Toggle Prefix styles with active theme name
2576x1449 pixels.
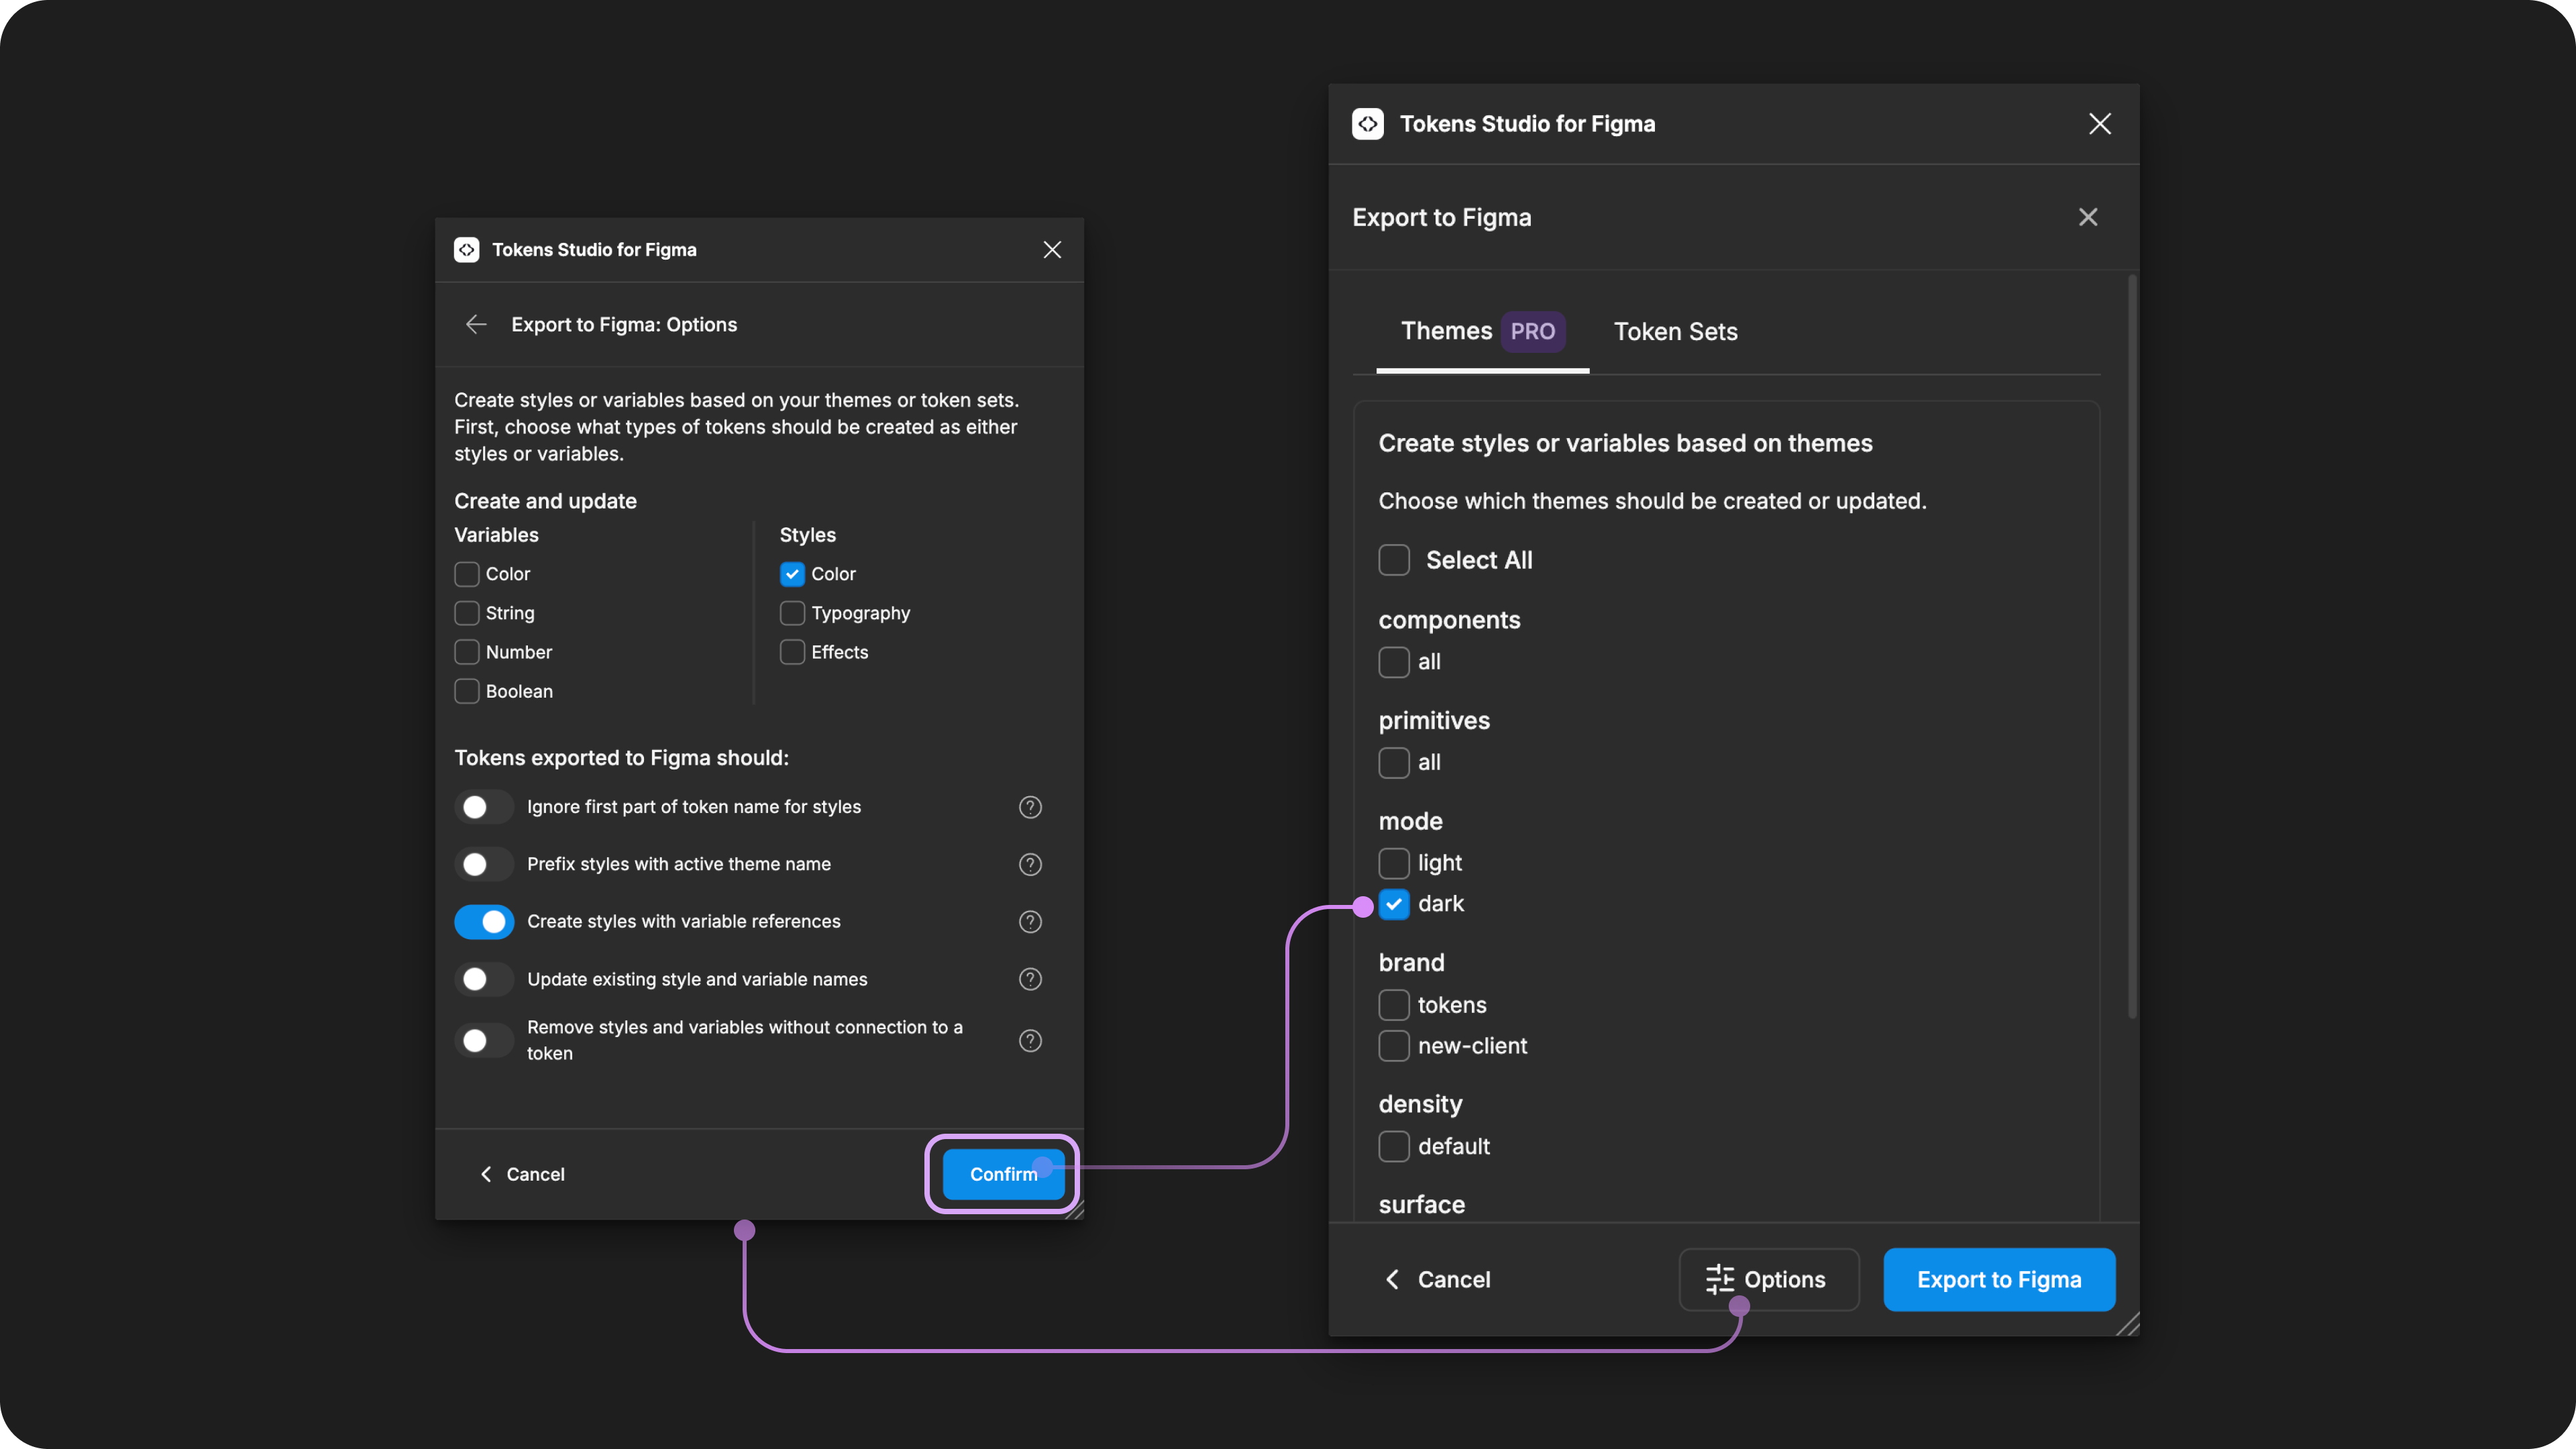coord(484,864)
